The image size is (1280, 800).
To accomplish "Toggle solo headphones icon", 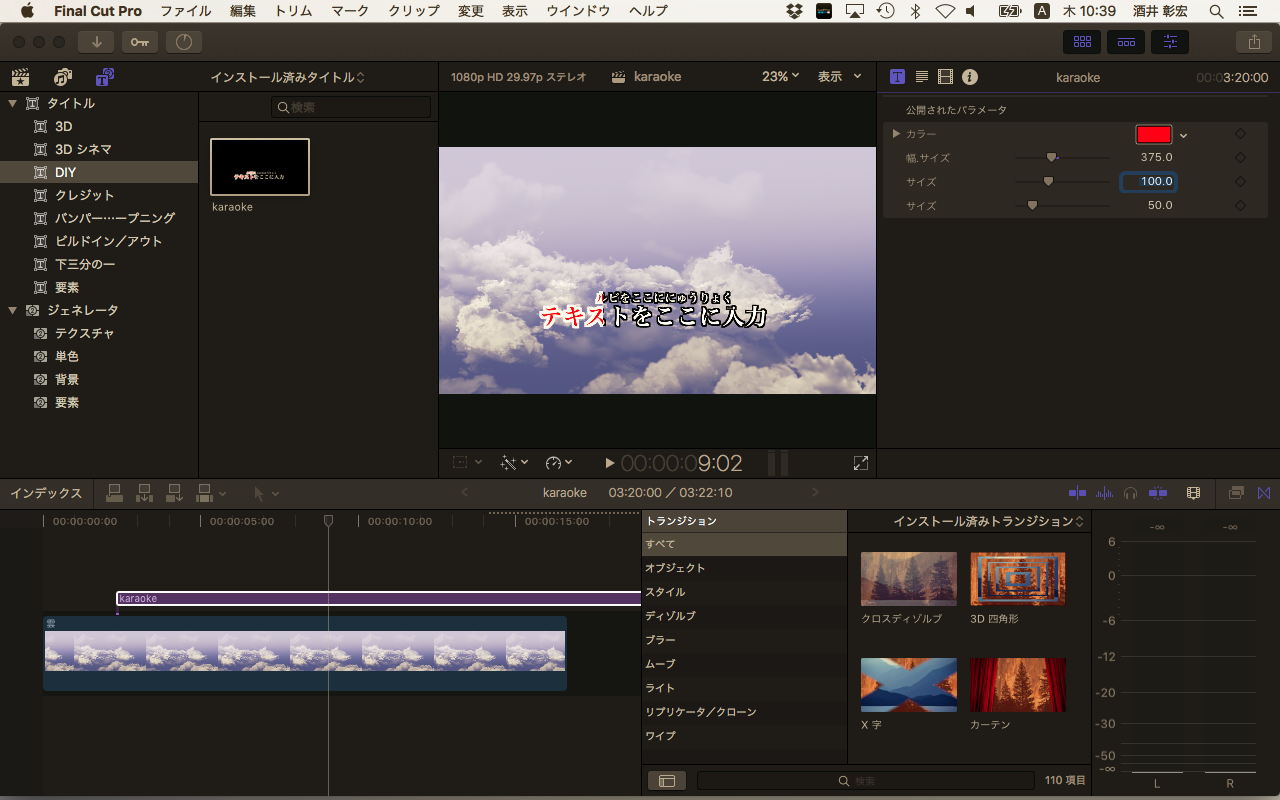I will pyautogui.click(x=1131, y=493).
